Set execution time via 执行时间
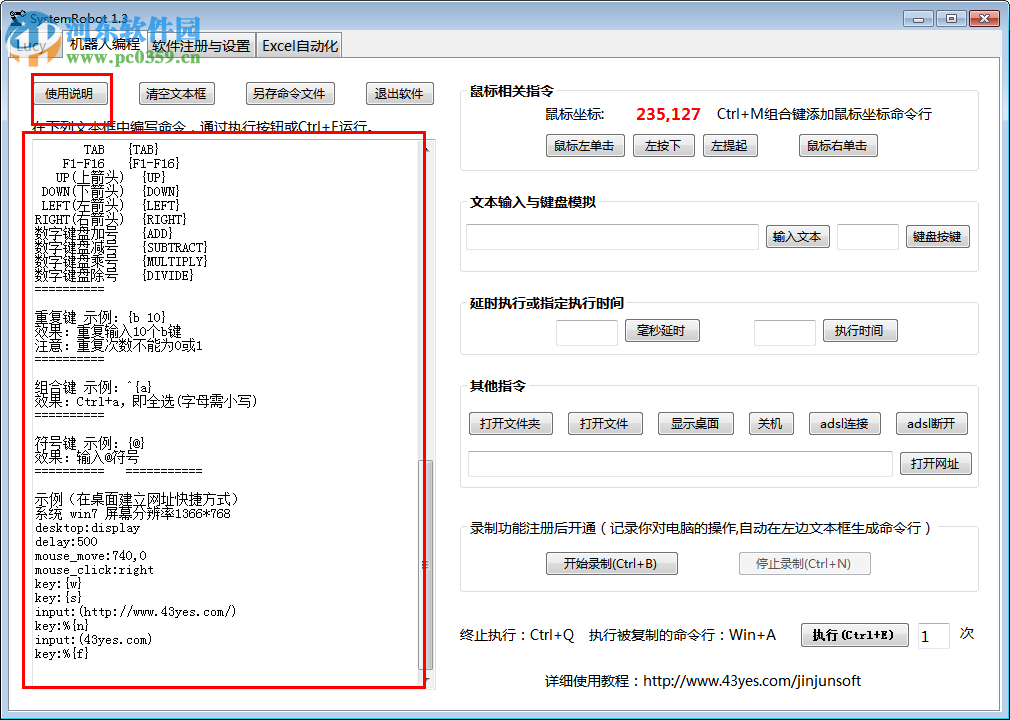The image size is (1010, 720). (859, 330)
